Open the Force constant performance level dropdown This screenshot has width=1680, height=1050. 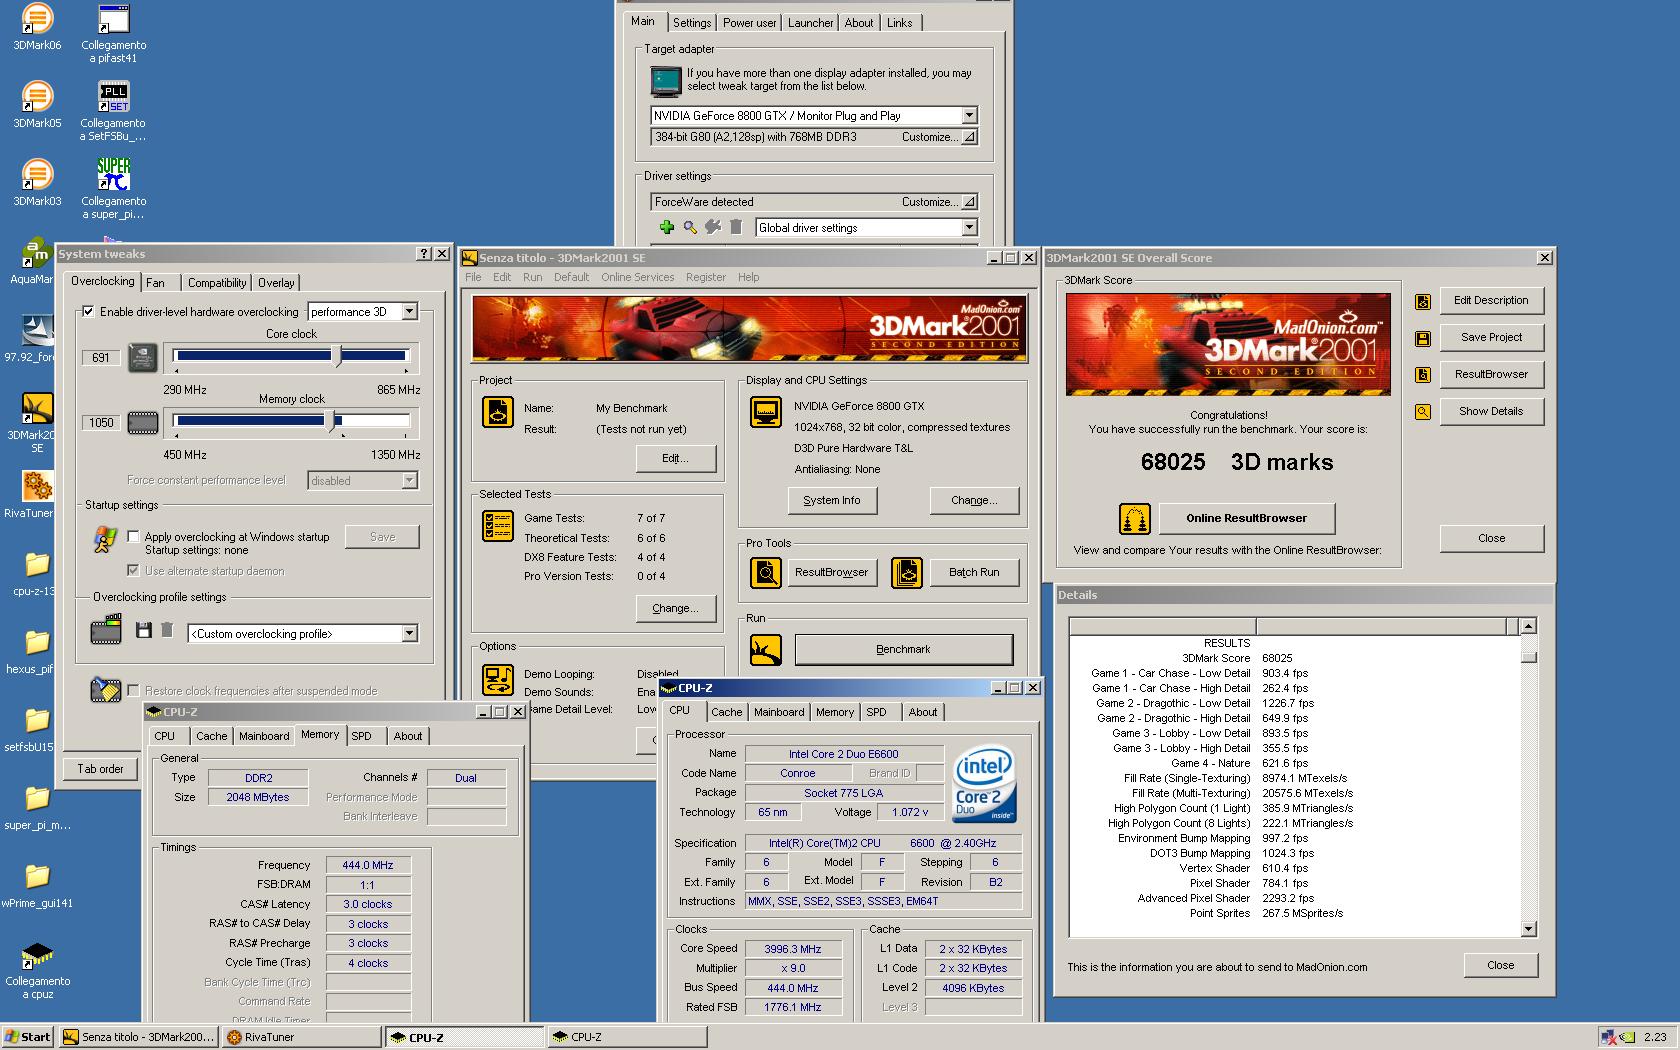(410, 481)
